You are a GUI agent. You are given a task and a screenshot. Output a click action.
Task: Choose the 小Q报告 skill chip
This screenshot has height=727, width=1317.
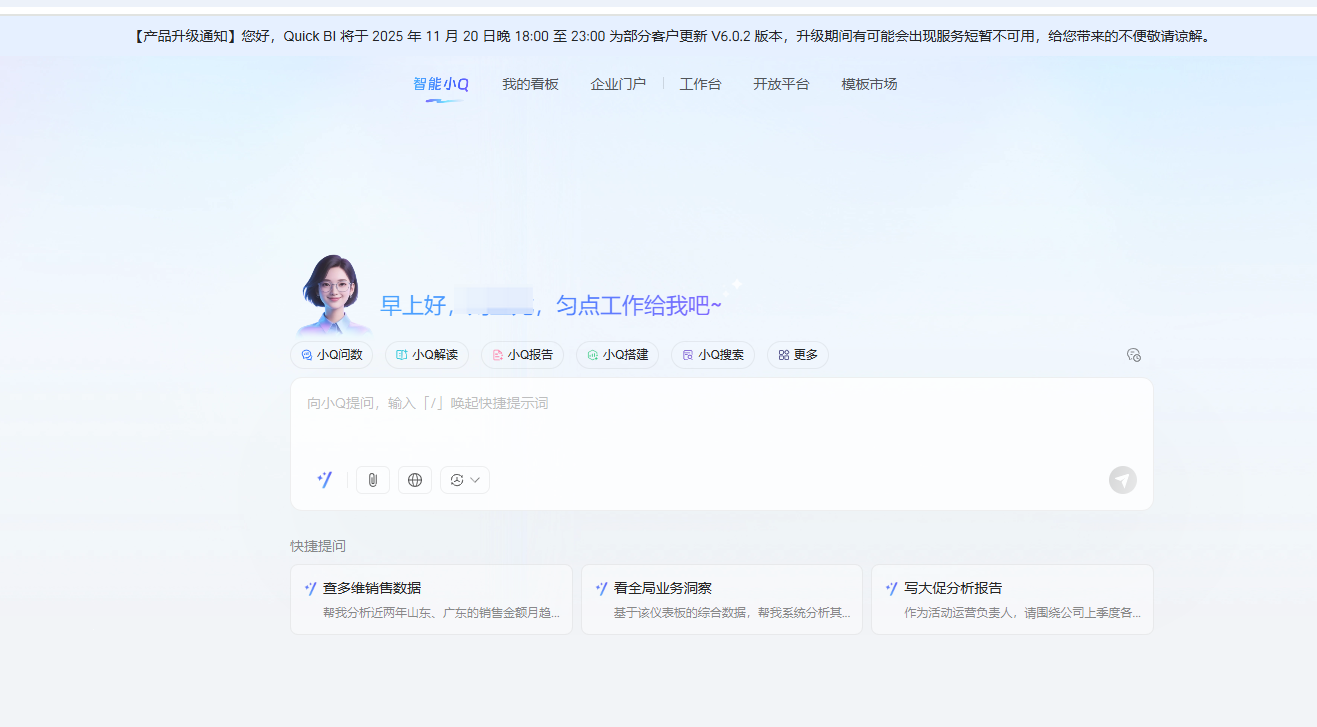click(522, 355)
